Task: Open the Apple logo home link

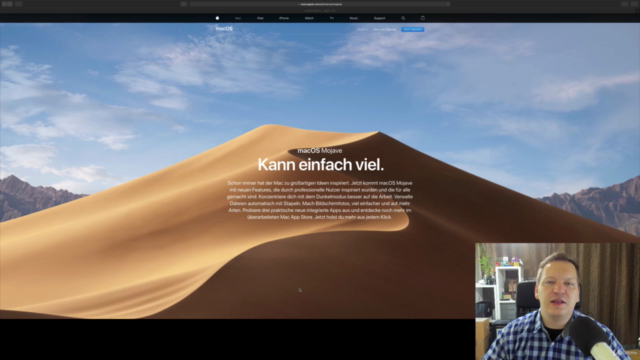Action: (x=217, y=18)
